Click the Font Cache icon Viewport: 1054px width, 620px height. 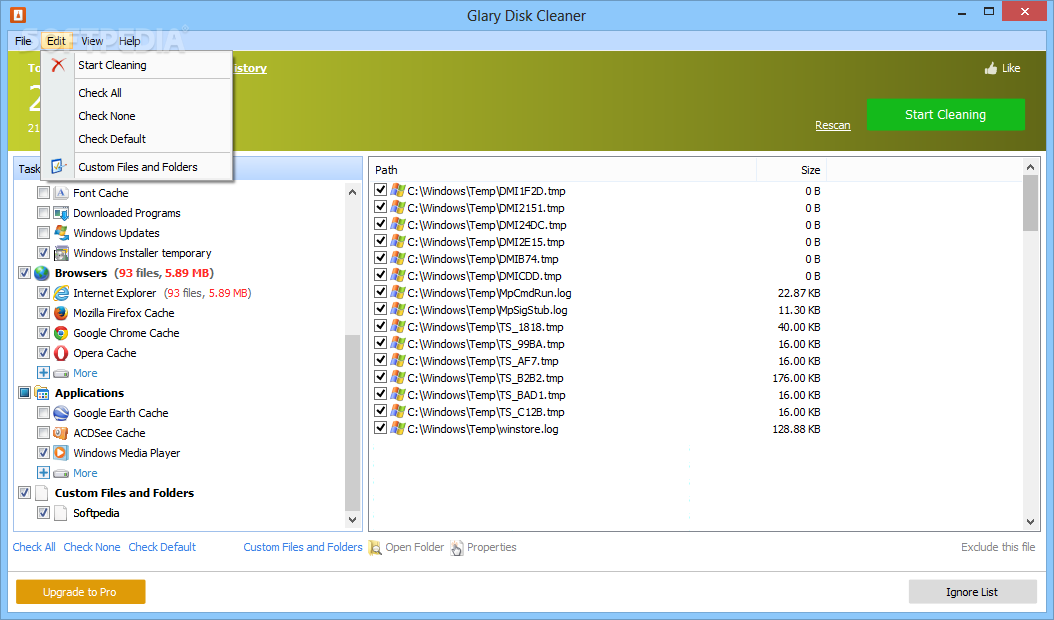pyautogui.click(x=61, y=193)
